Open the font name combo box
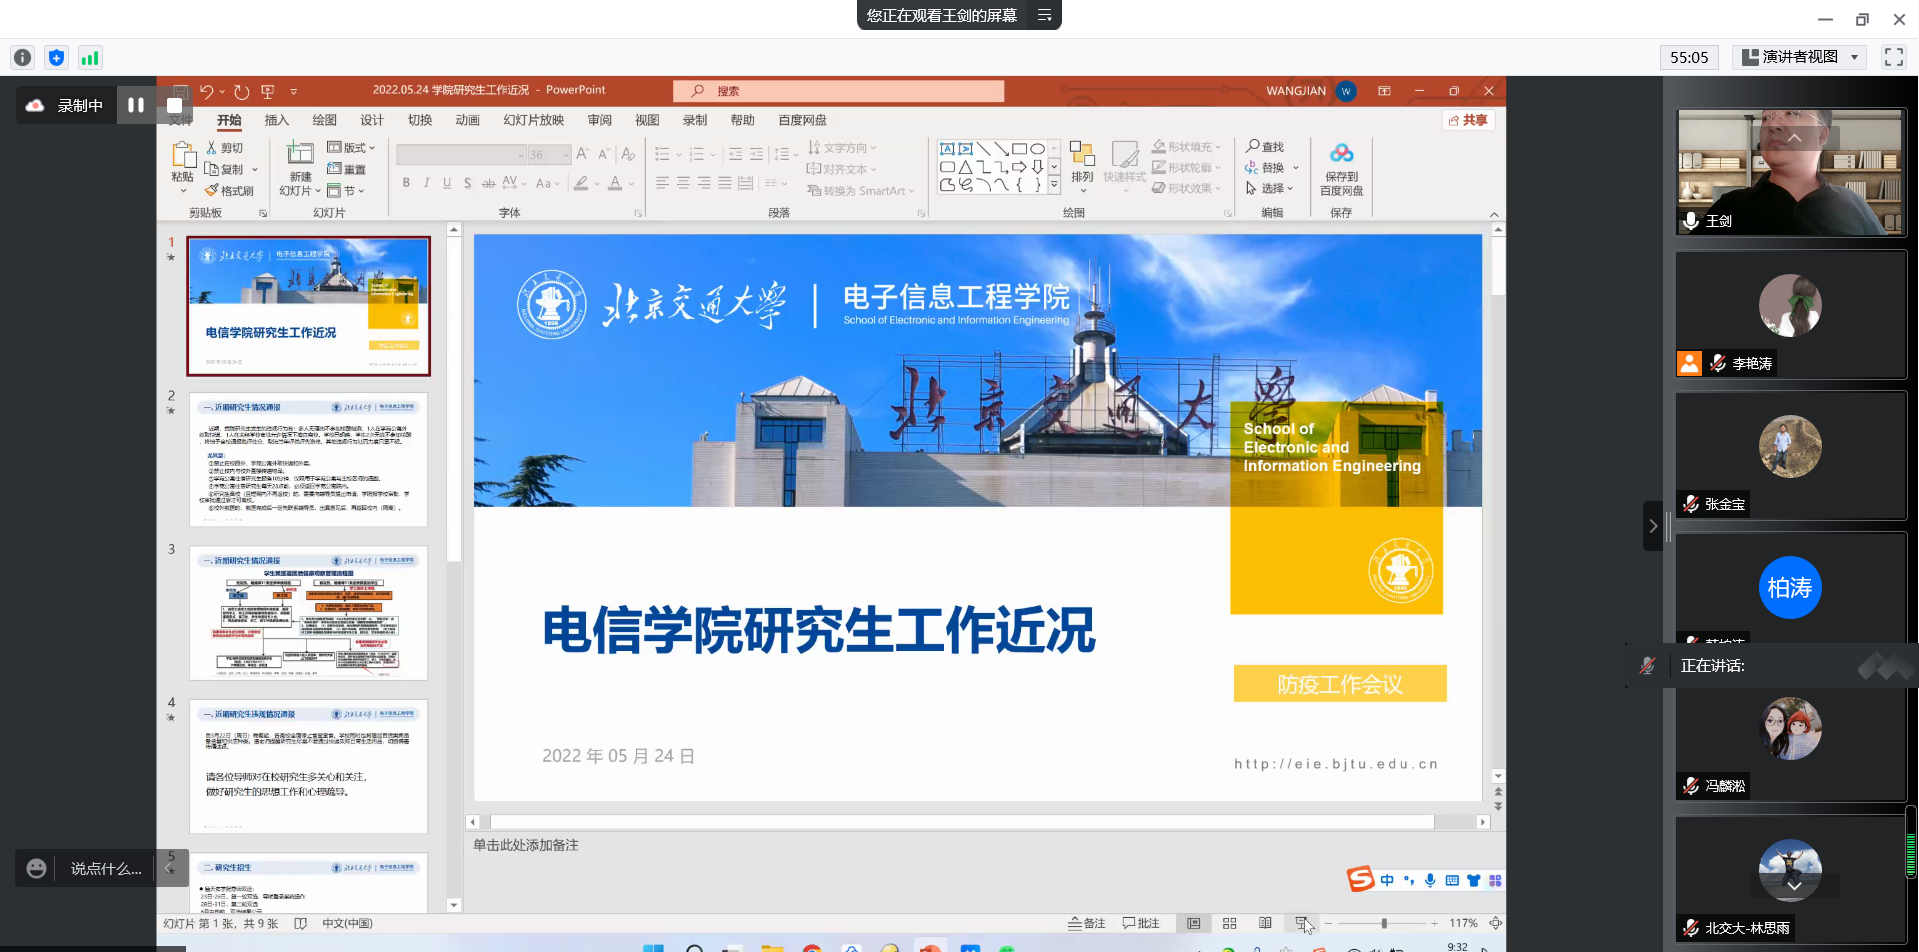 click(461, 154)
